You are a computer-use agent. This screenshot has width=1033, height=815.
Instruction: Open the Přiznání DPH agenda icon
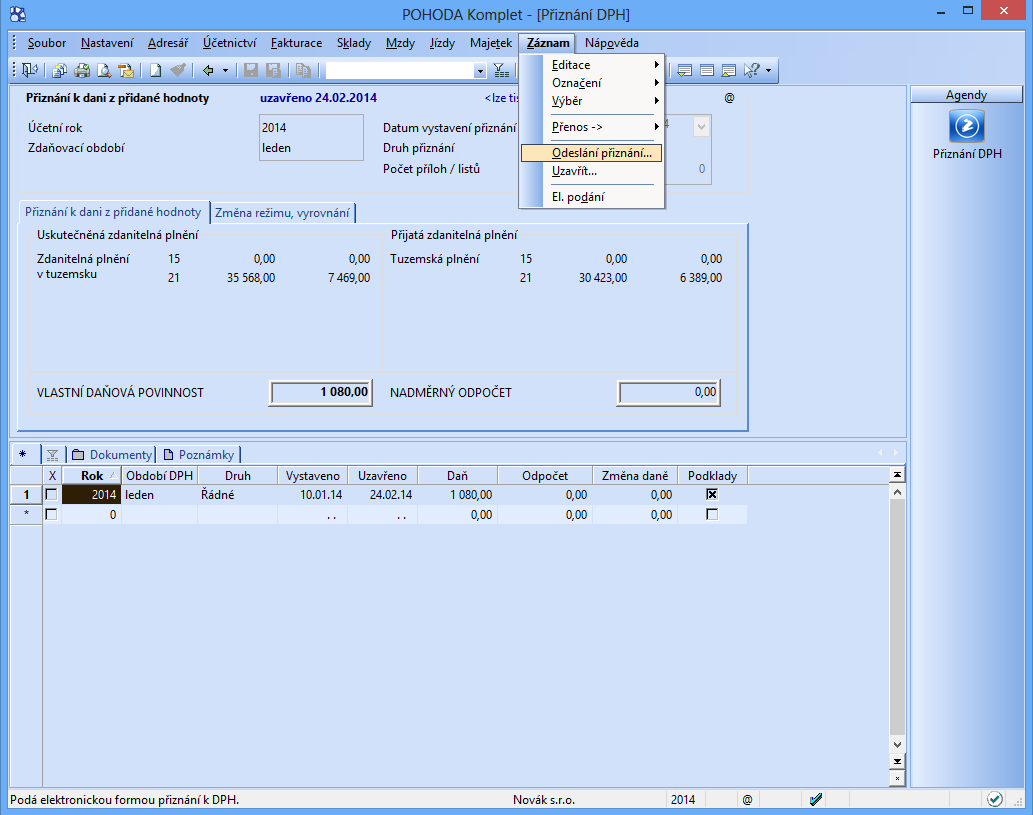(966, 127)
